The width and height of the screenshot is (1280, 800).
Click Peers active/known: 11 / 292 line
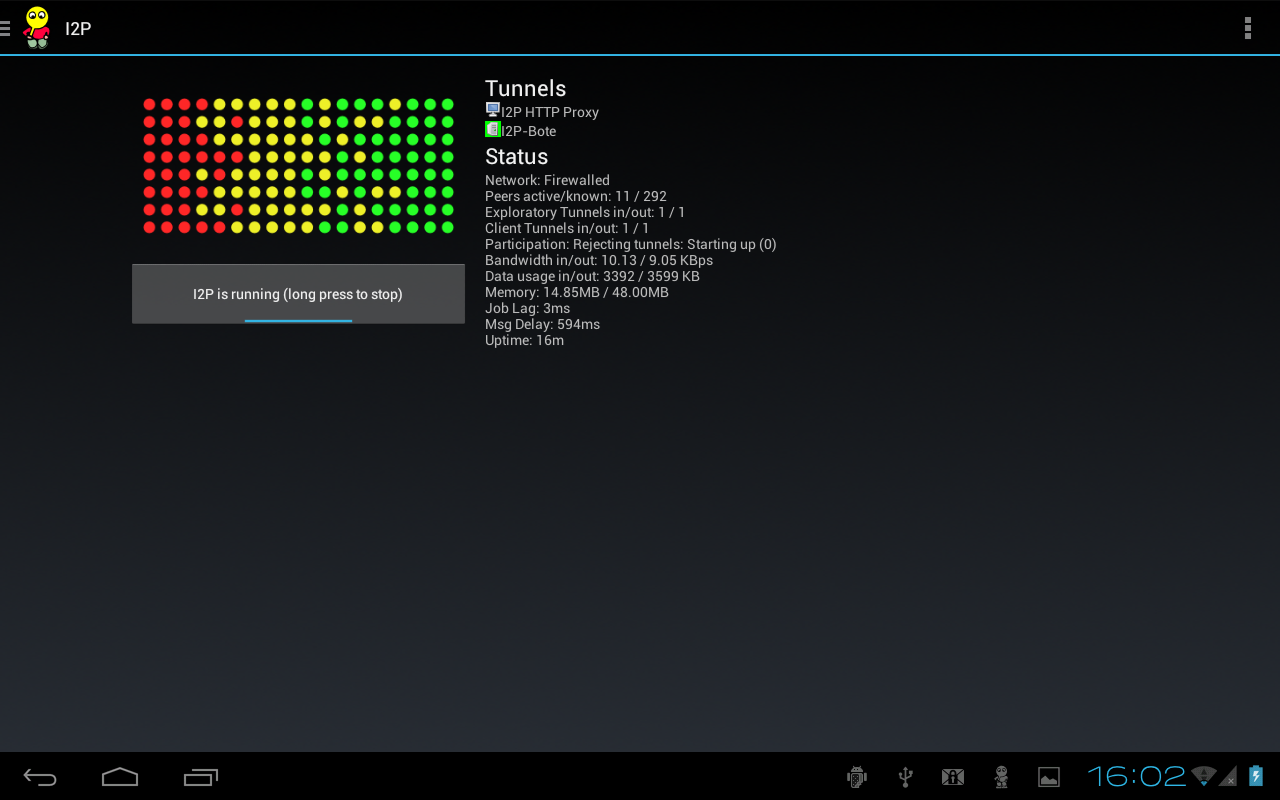tap(576, 196)
